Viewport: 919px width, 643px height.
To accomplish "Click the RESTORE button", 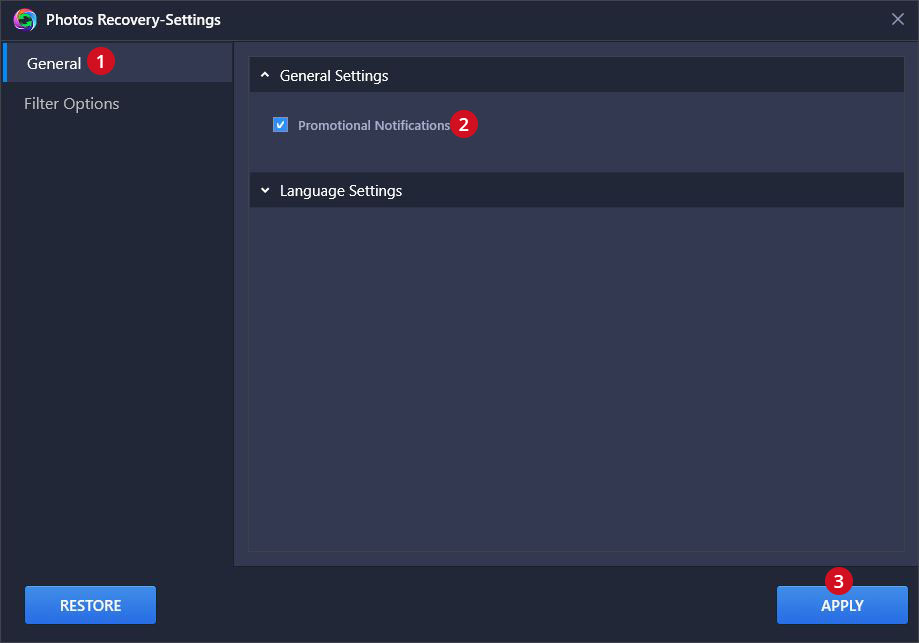I will pyautogui.click(x=90, y=605).
